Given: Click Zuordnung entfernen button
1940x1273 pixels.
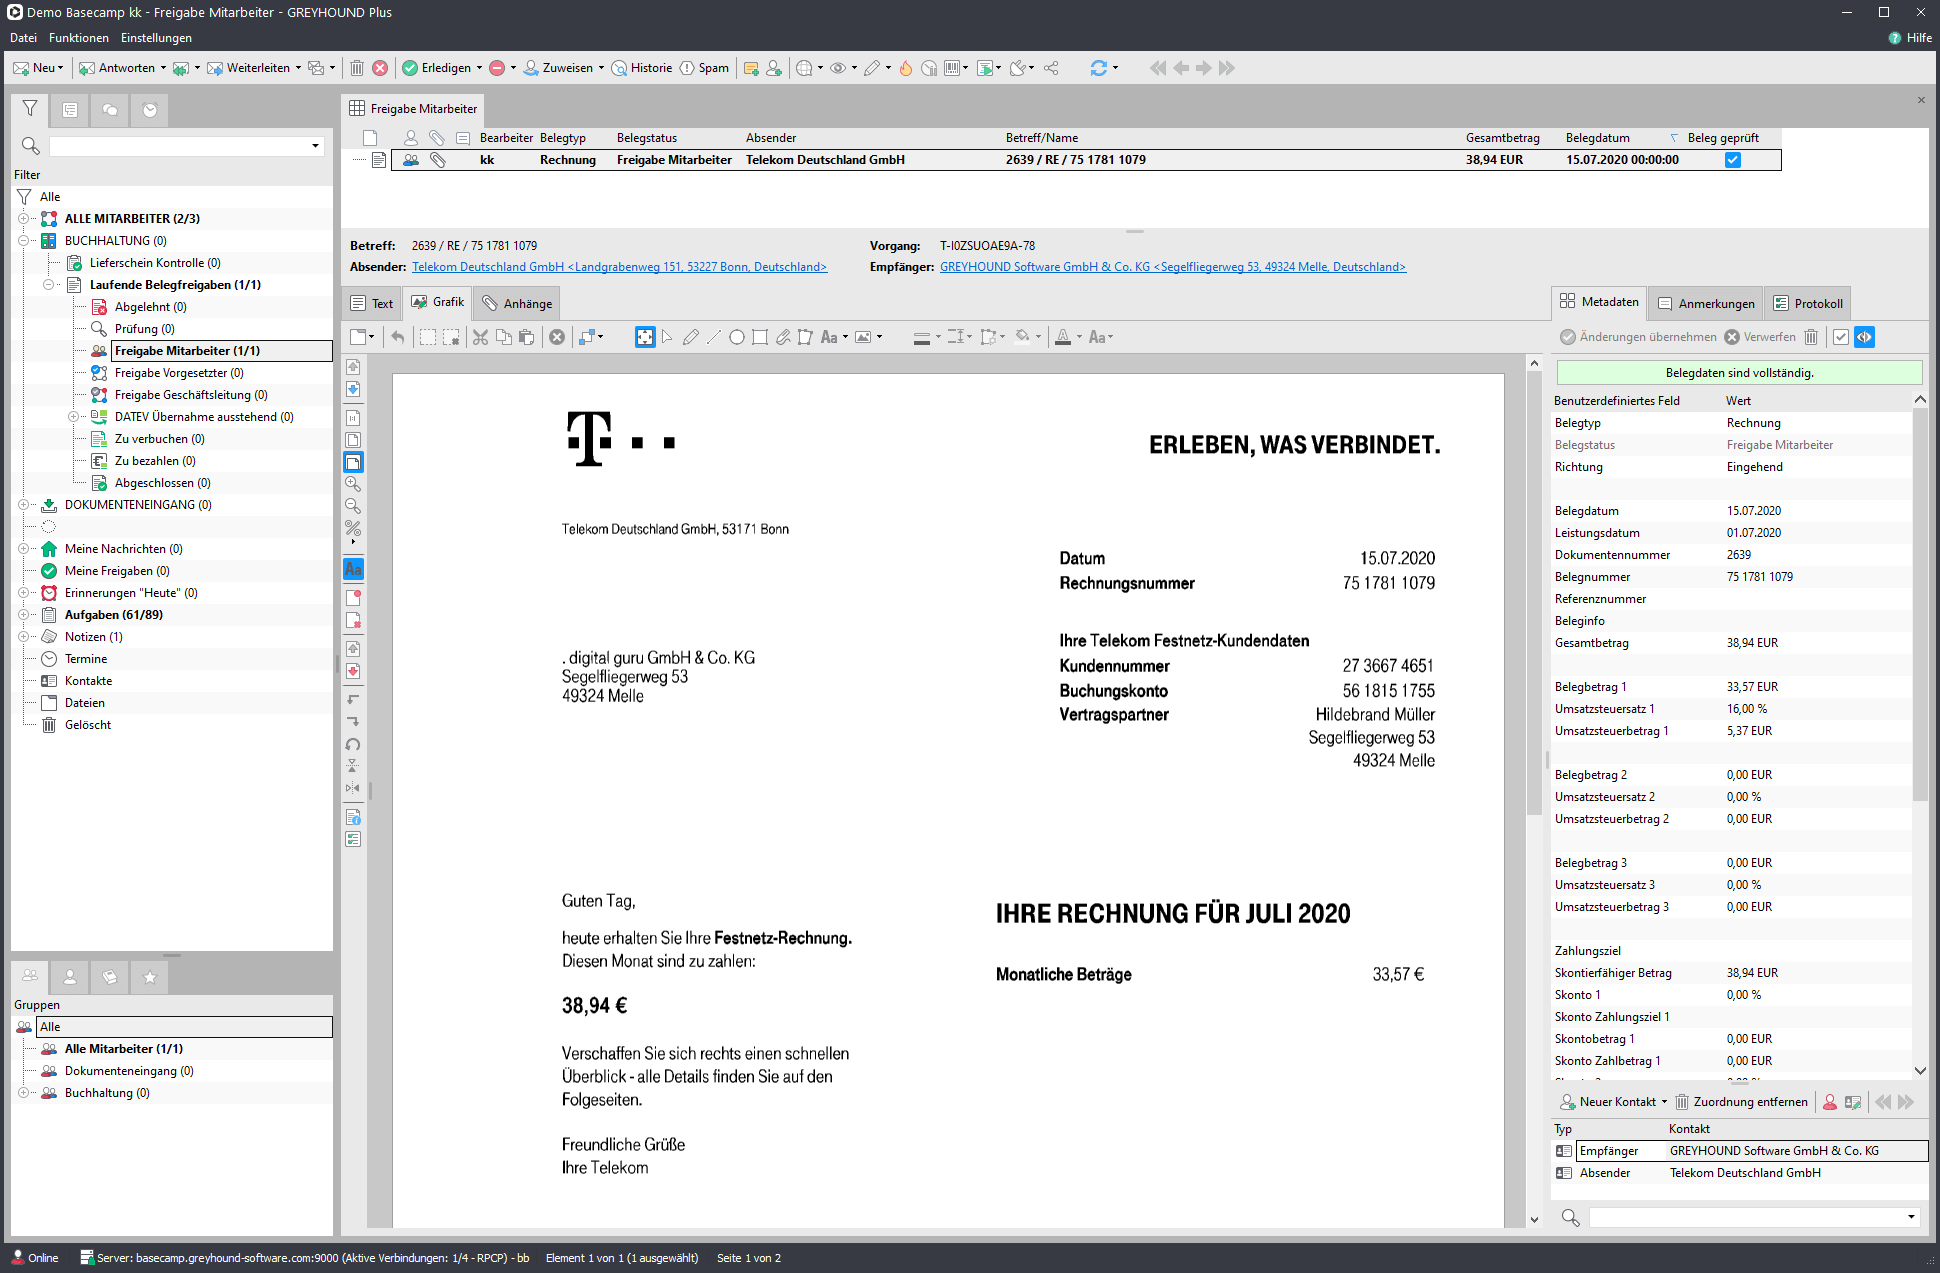Looking at the screenshot, I should (x=1741, y=1102).
